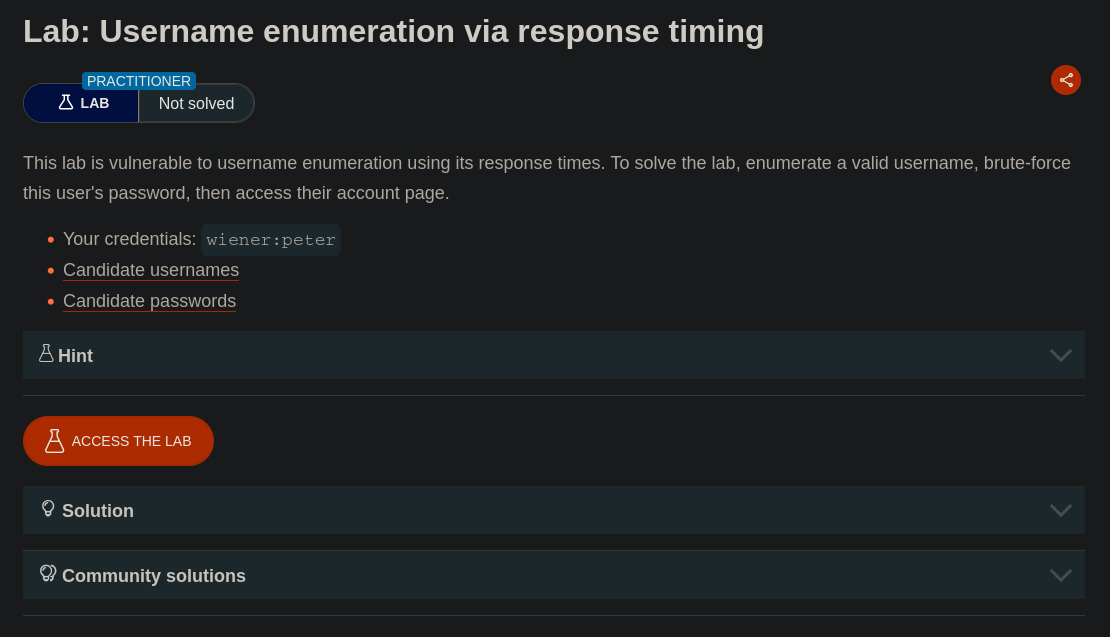Expand the Solution section chevron
Screen dimensions: 1110x637
pos(1060,511)
